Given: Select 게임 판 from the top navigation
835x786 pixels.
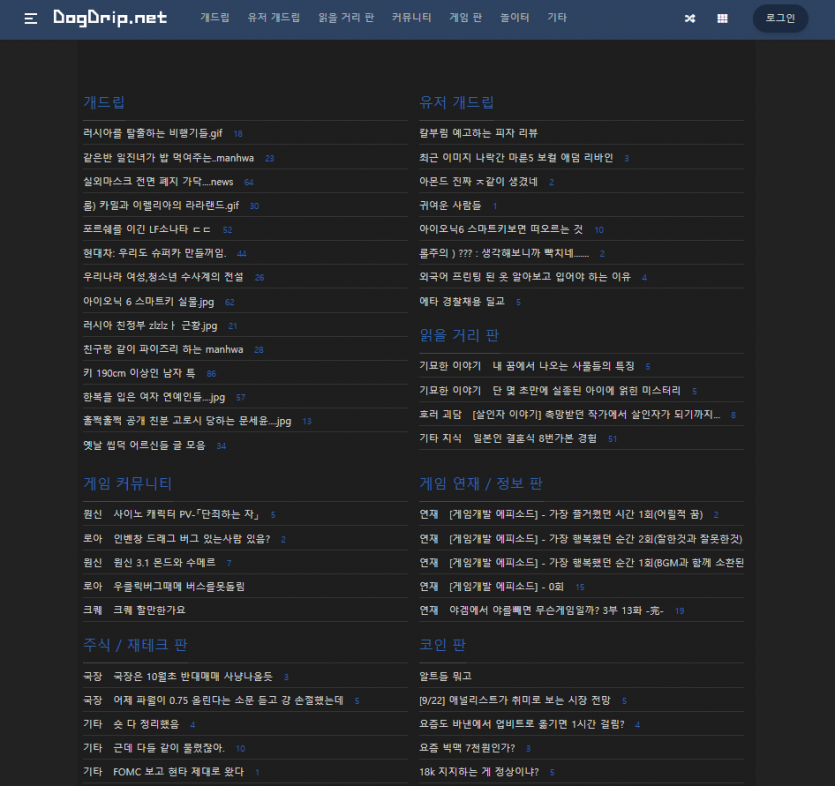Looking at the screenshot, I should (x=464, y=17).
